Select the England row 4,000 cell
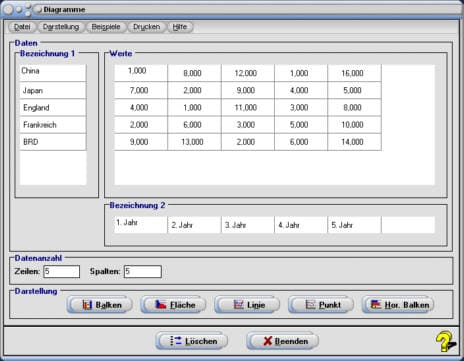464x361 pixels. click(x=141, y=108)
